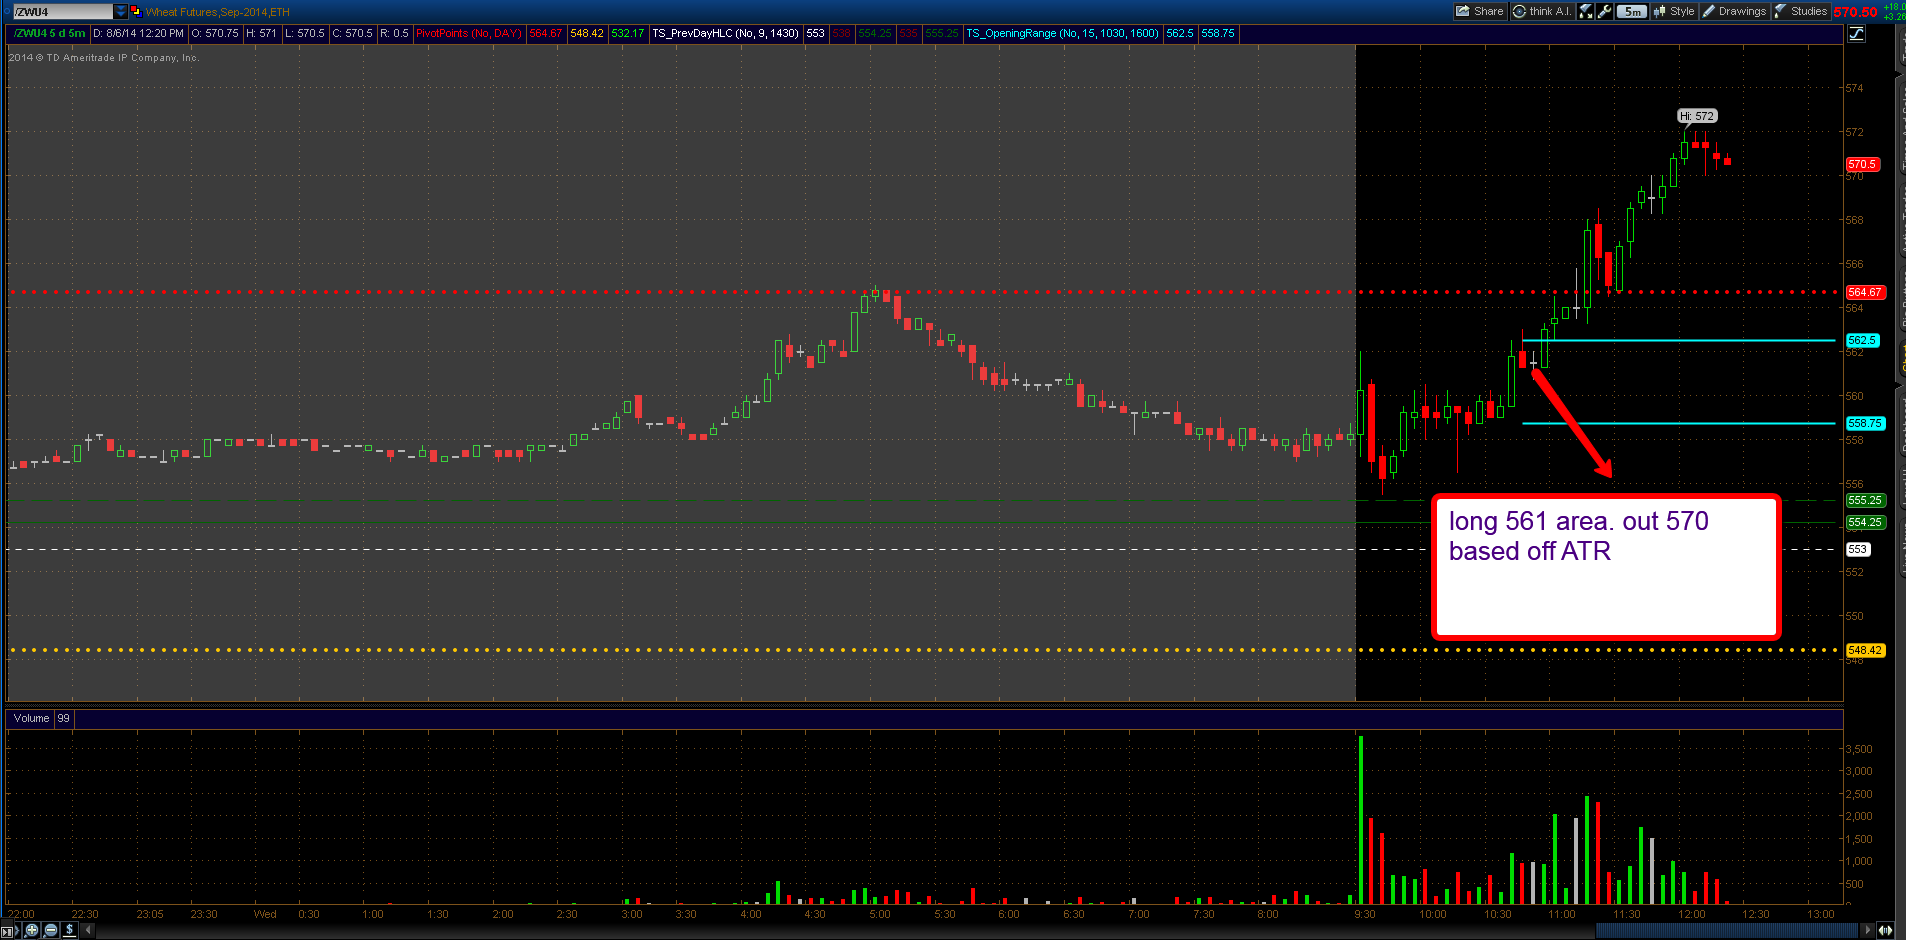This screenshot has height=940, width=1906.
Task: Open the 5m timeframe selector
Action: point(1632,11)
